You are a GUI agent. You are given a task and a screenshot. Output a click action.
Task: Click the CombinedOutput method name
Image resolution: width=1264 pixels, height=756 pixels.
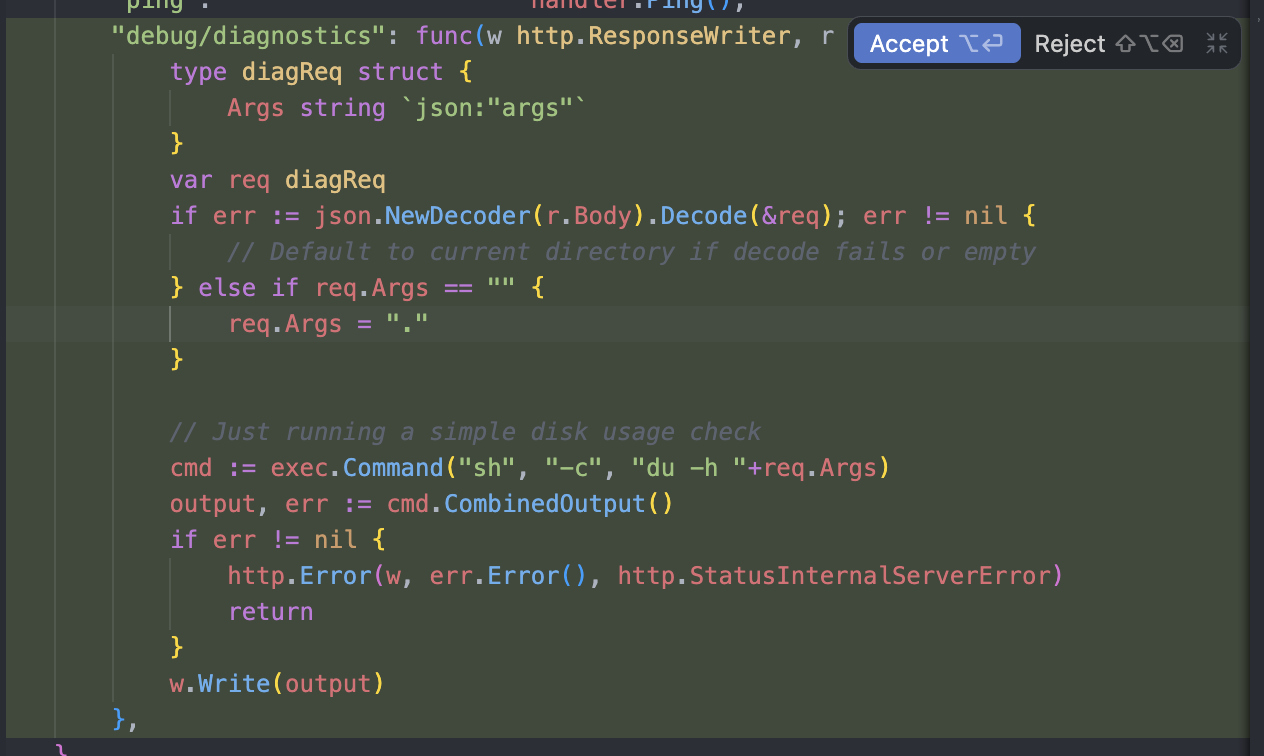coord(544,503)
